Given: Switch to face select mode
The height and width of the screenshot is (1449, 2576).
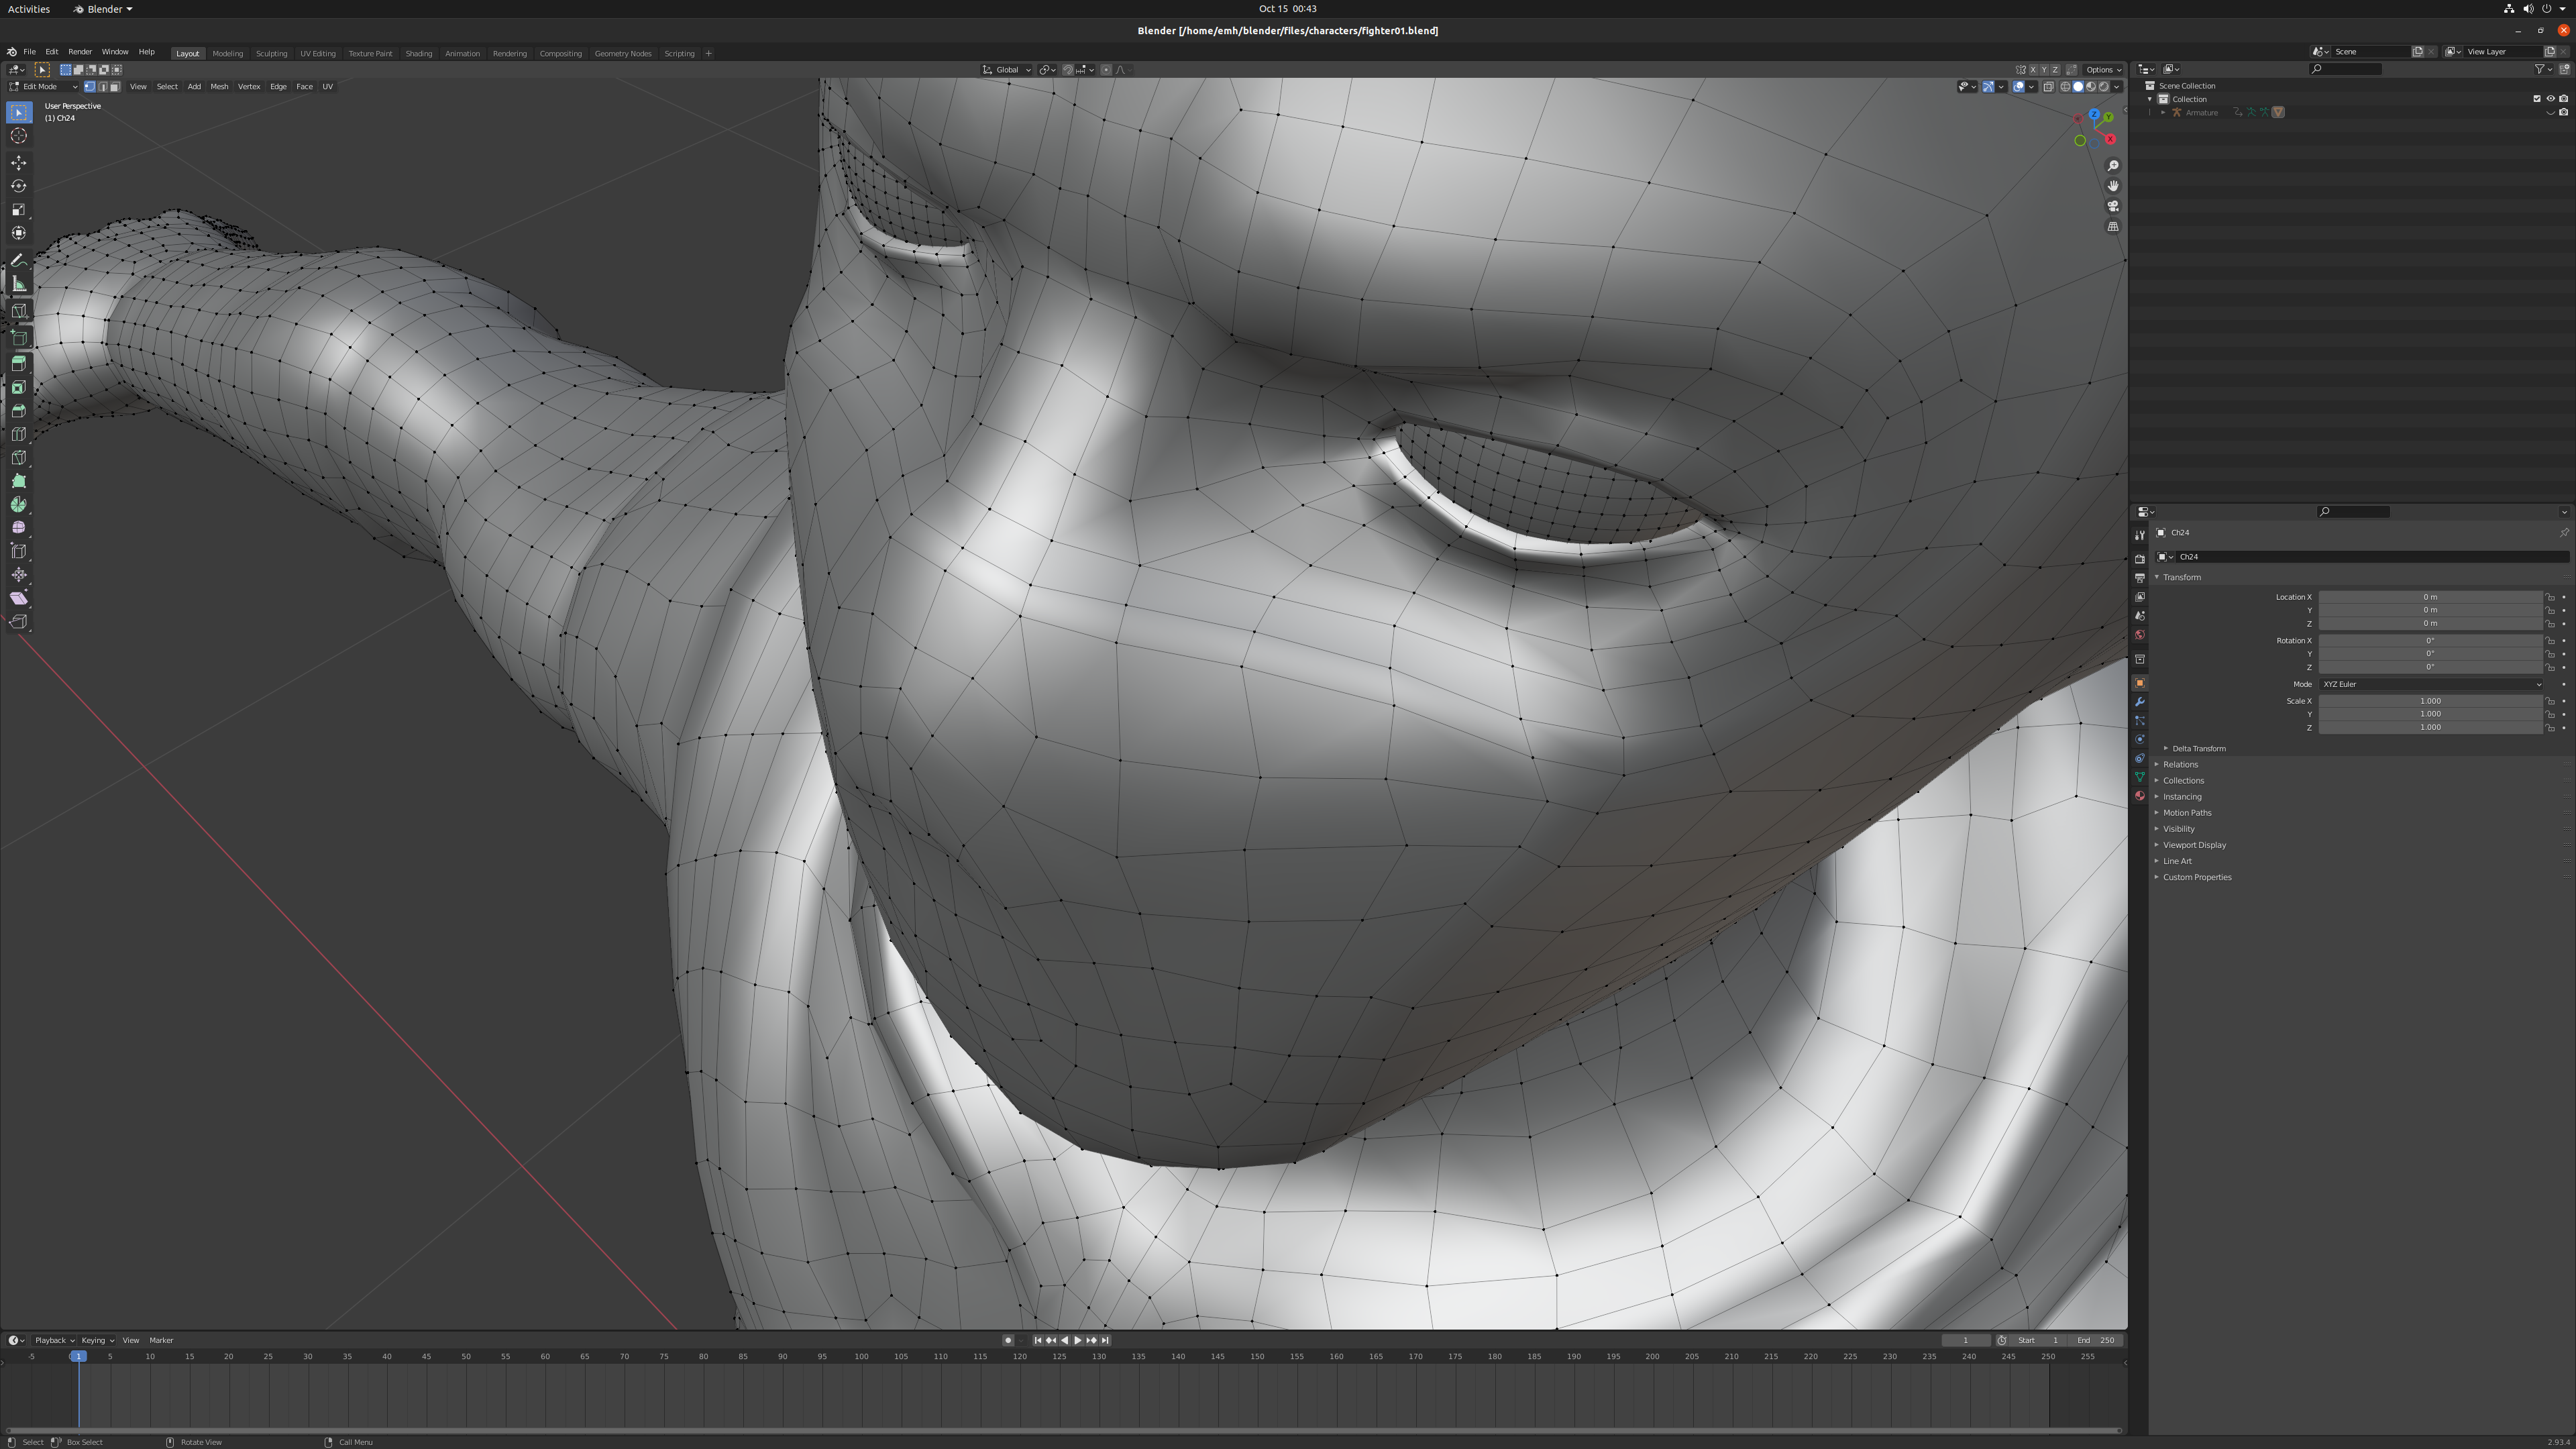Looking at the screenshot, I should click(115, 87).
